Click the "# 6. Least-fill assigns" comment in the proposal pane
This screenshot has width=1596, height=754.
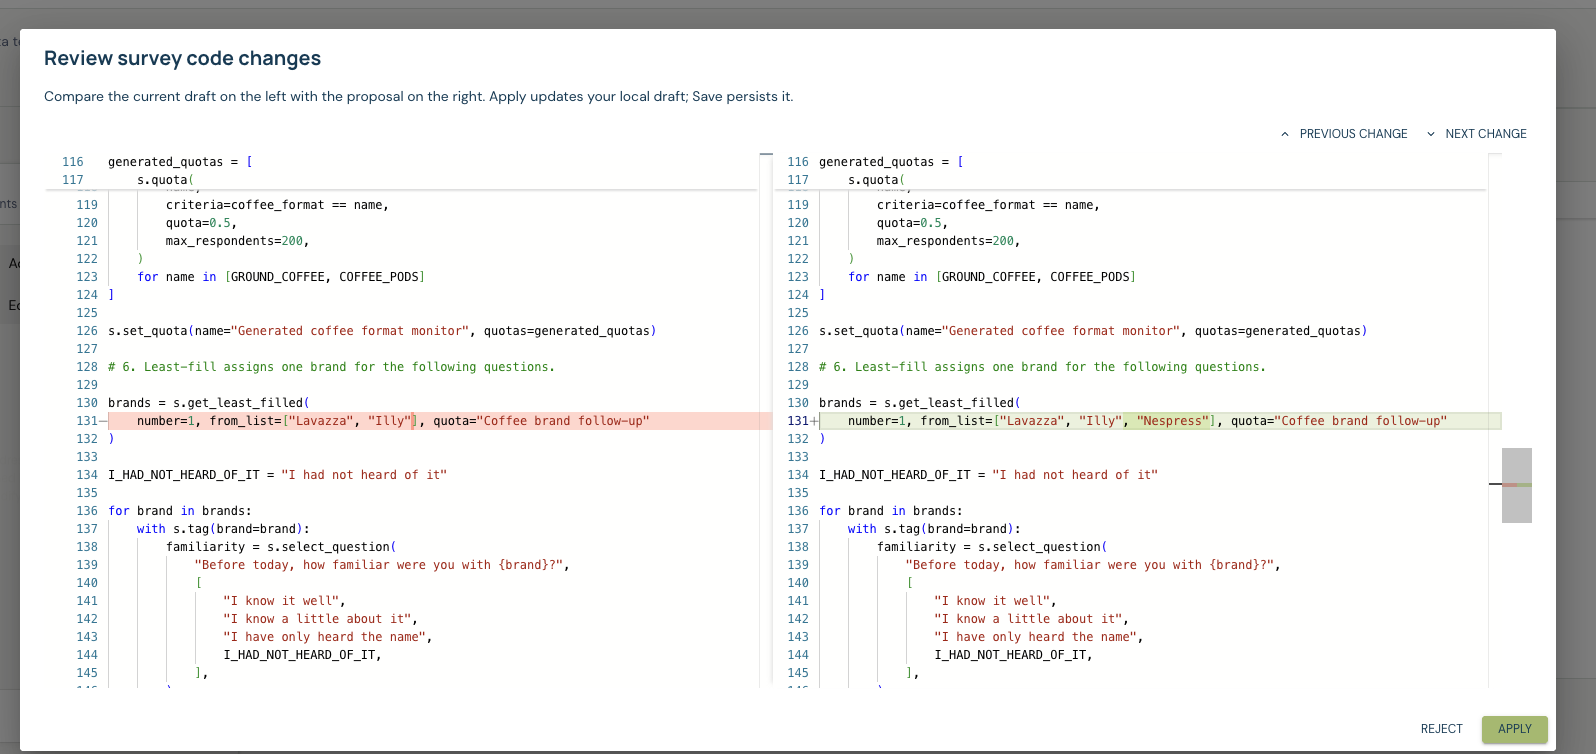click(x=1042, y=367)
